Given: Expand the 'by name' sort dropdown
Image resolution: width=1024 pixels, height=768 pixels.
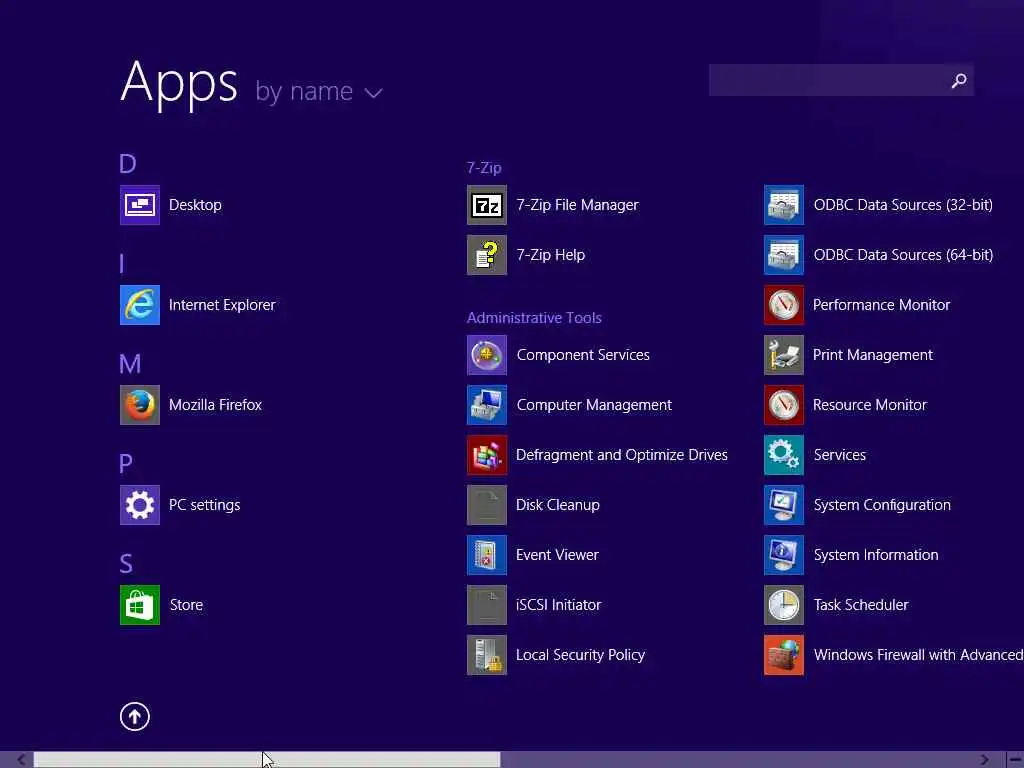Looking at the screenshot, I should pyautogui.click(x=319, y=91).
